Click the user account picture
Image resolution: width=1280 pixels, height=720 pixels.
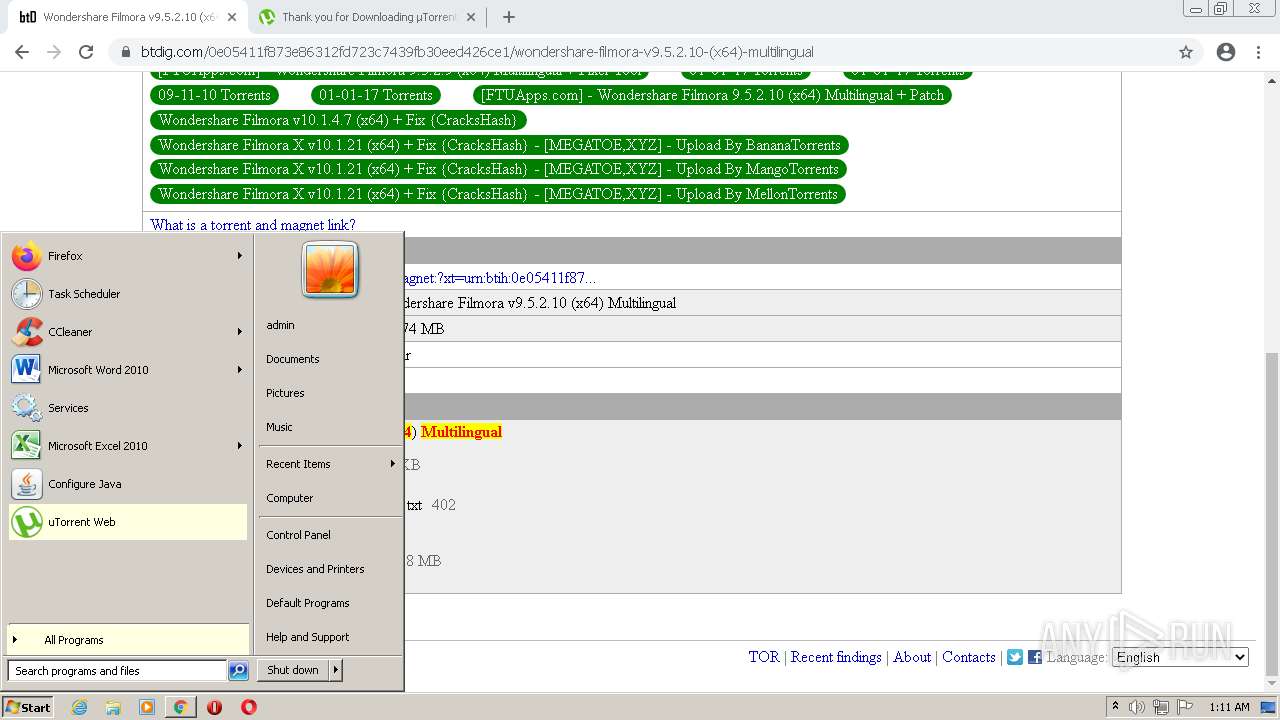click(330, 270)
